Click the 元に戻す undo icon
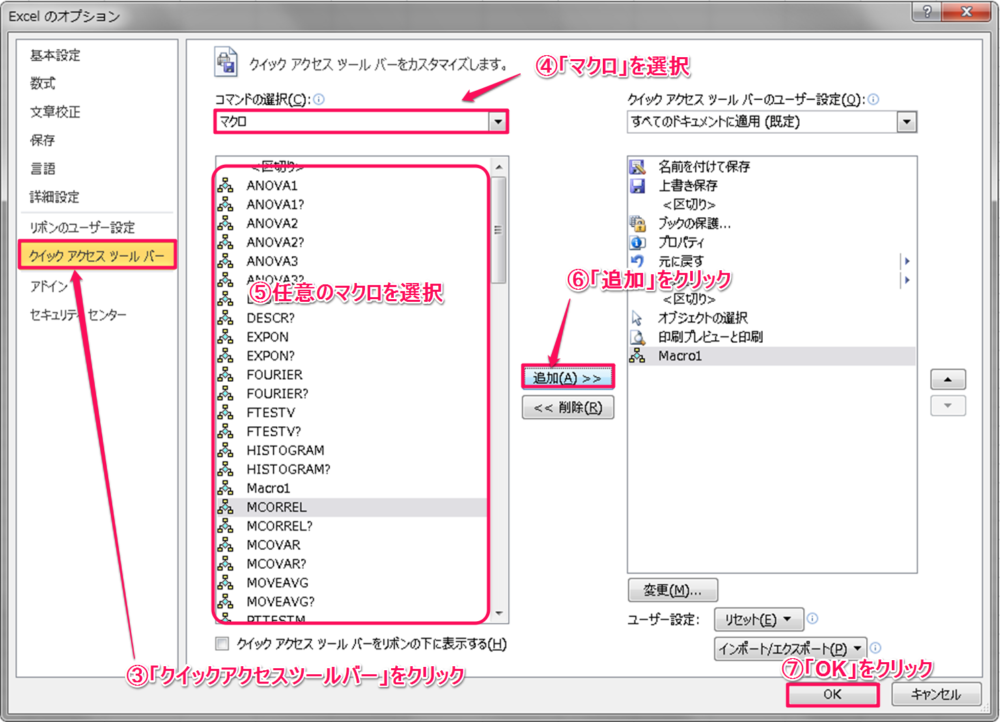 click(637, 261)
